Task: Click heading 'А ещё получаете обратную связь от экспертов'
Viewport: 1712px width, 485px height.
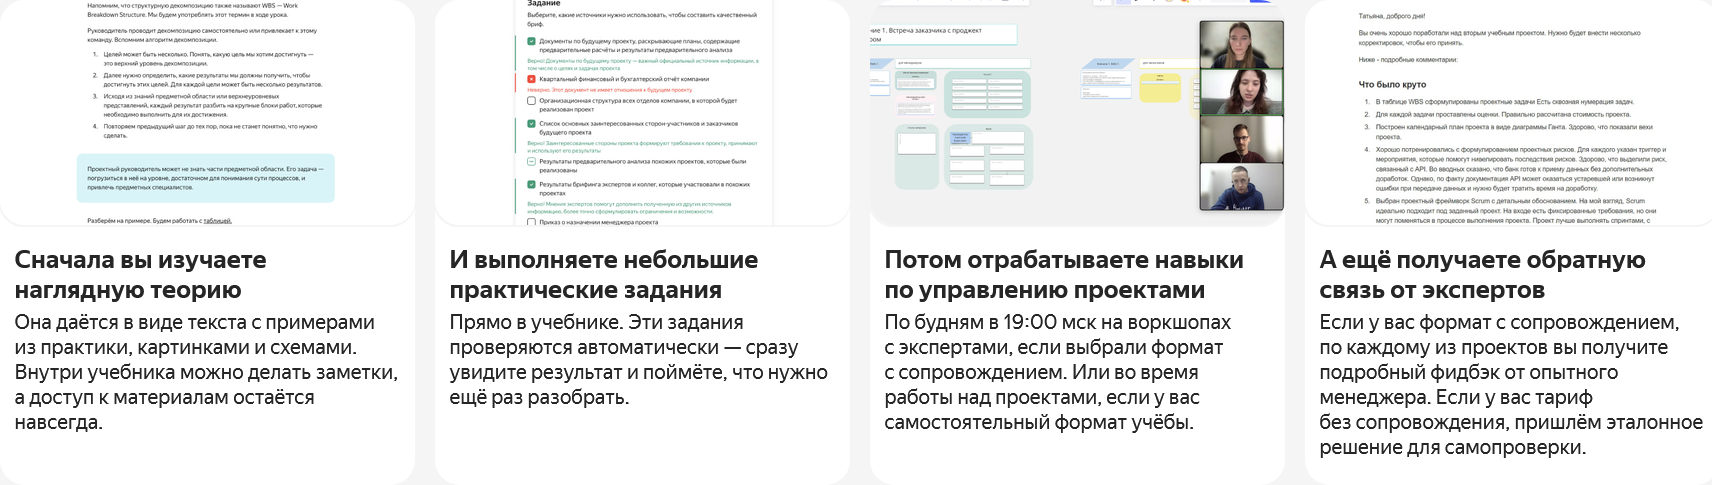Action: pyautogui.click(x=1482, y=275)
